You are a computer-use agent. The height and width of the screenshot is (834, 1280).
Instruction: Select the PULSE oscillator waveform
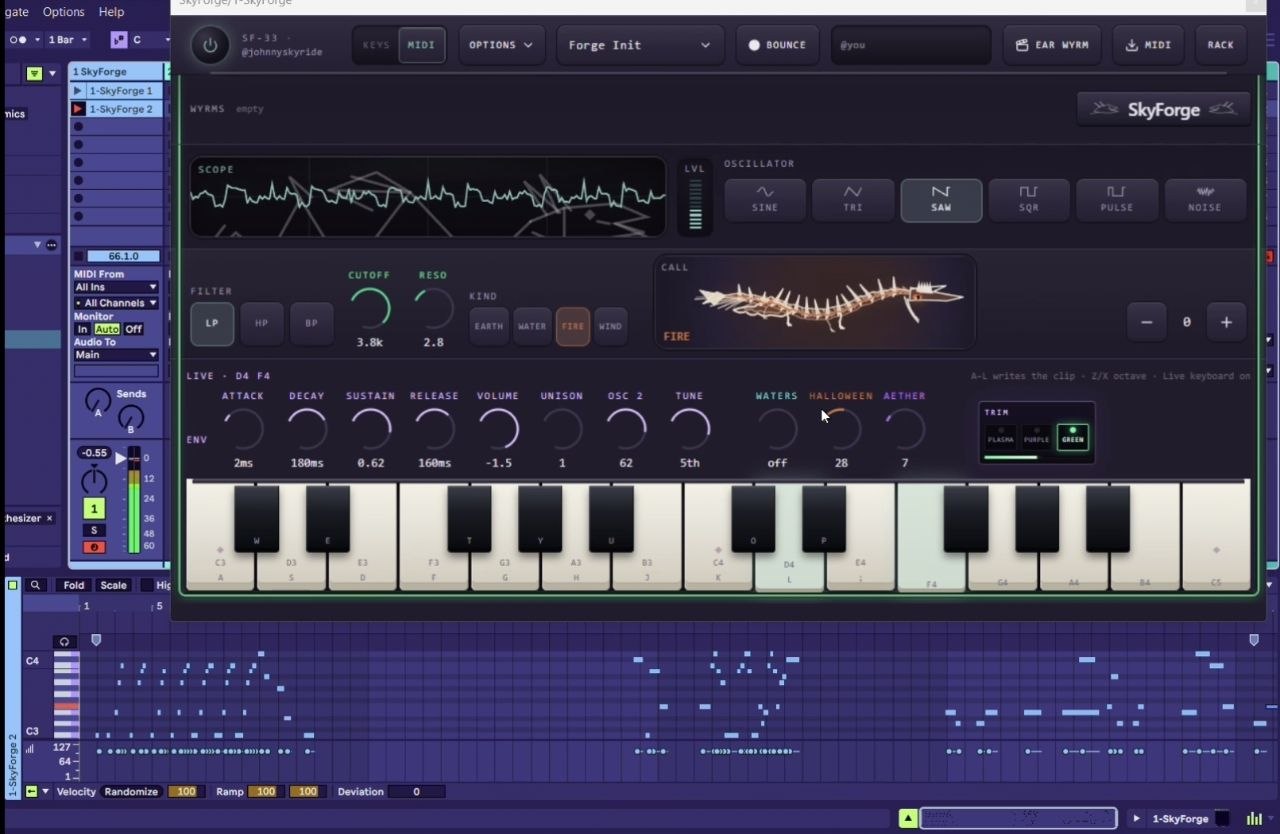[x=1117, y=200]
